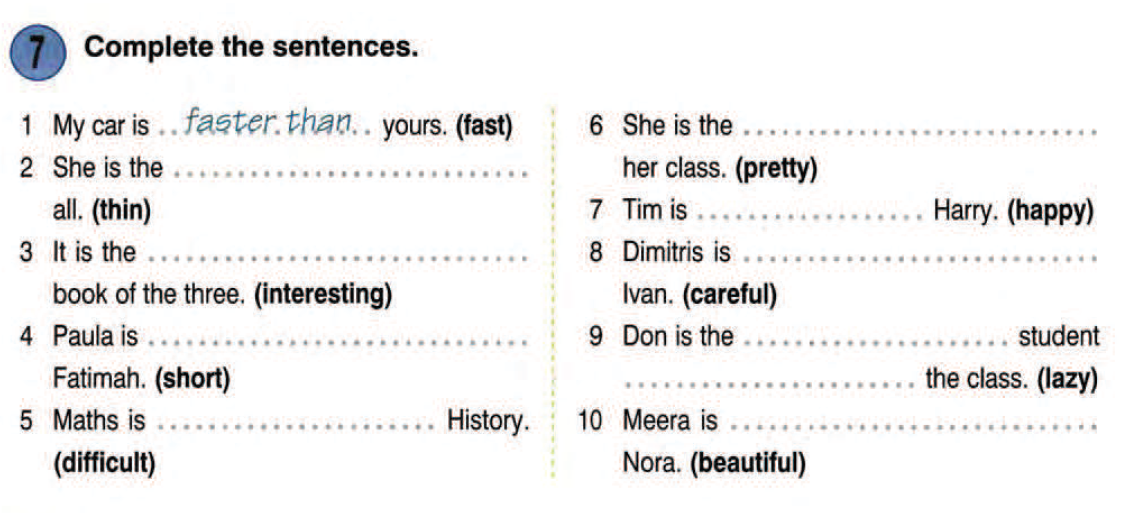
Task: Click the bold hint word "(thin)"
Action: tap(121, 211)
